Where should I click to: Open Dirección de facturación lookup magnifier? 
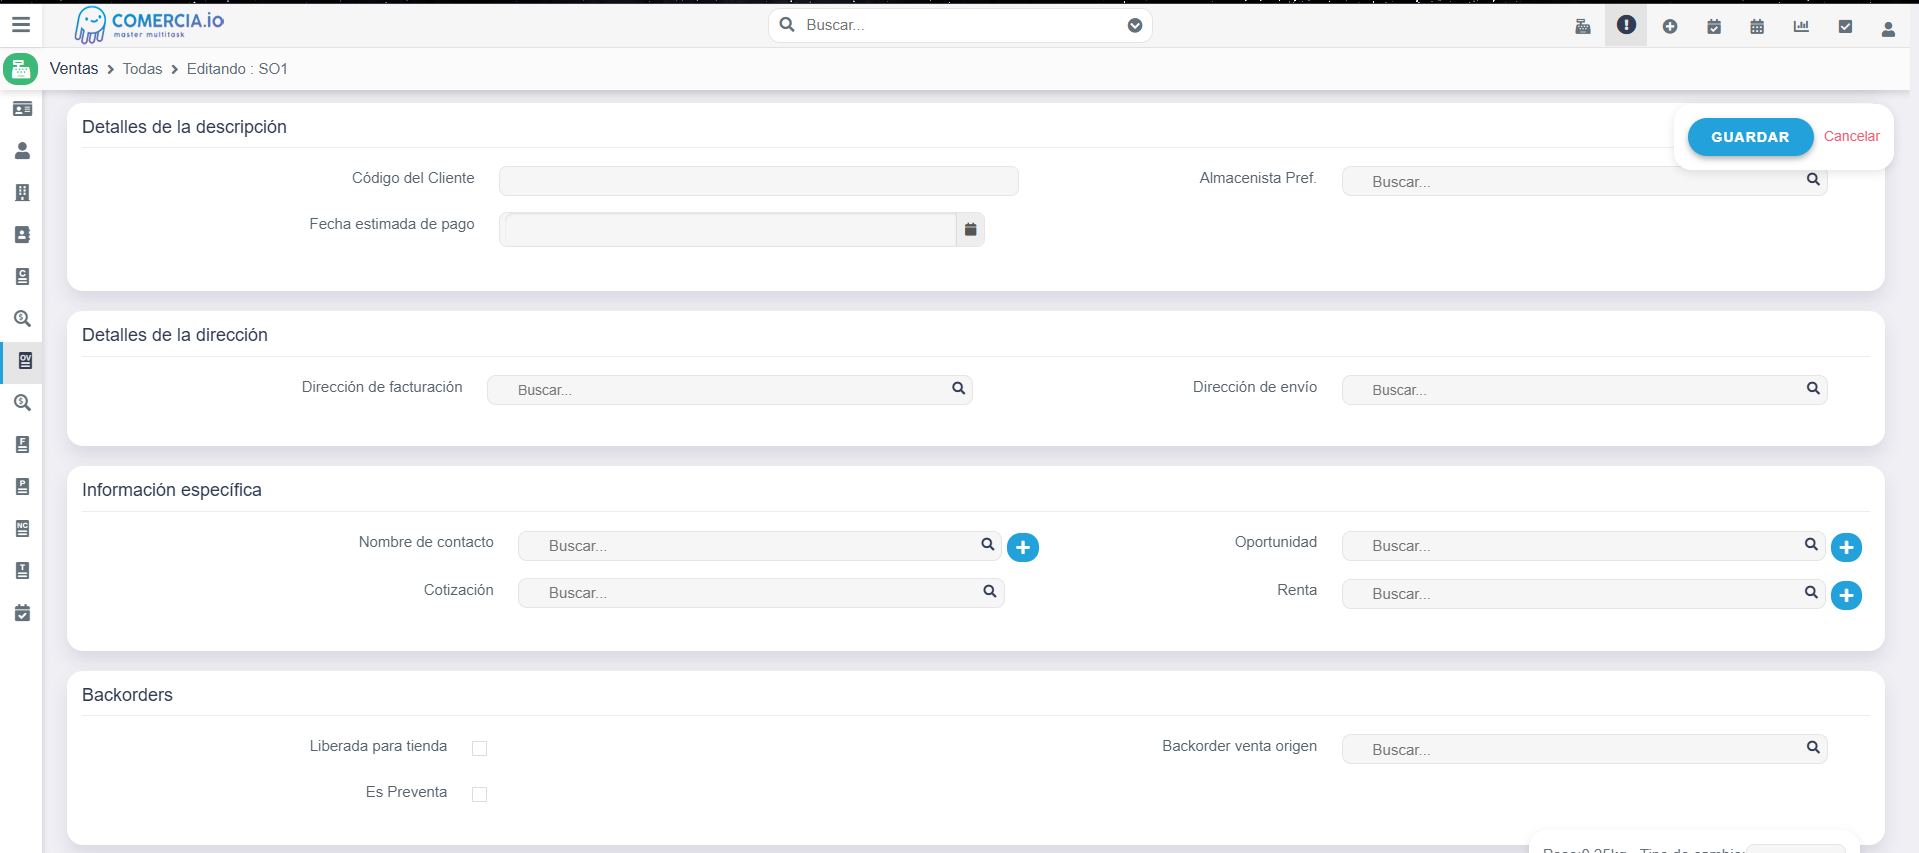click(x=958, y=388)
